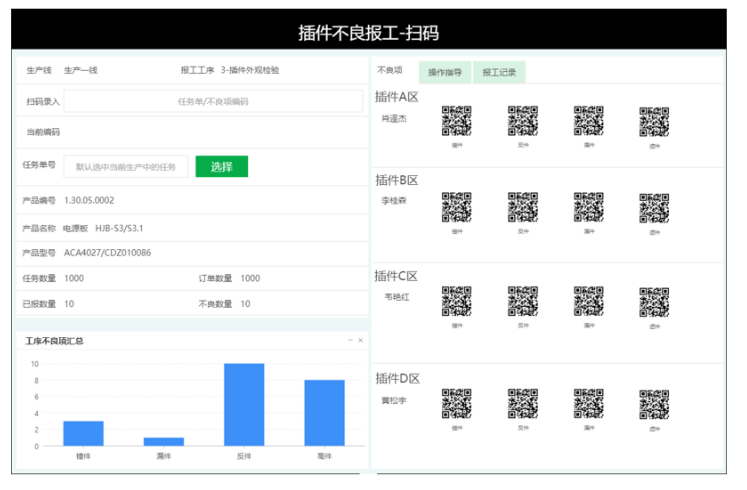This screenshot has width=747, height=490.
Task: Select the 漏件 QR code in 插件B区
Action: point(589,207)
